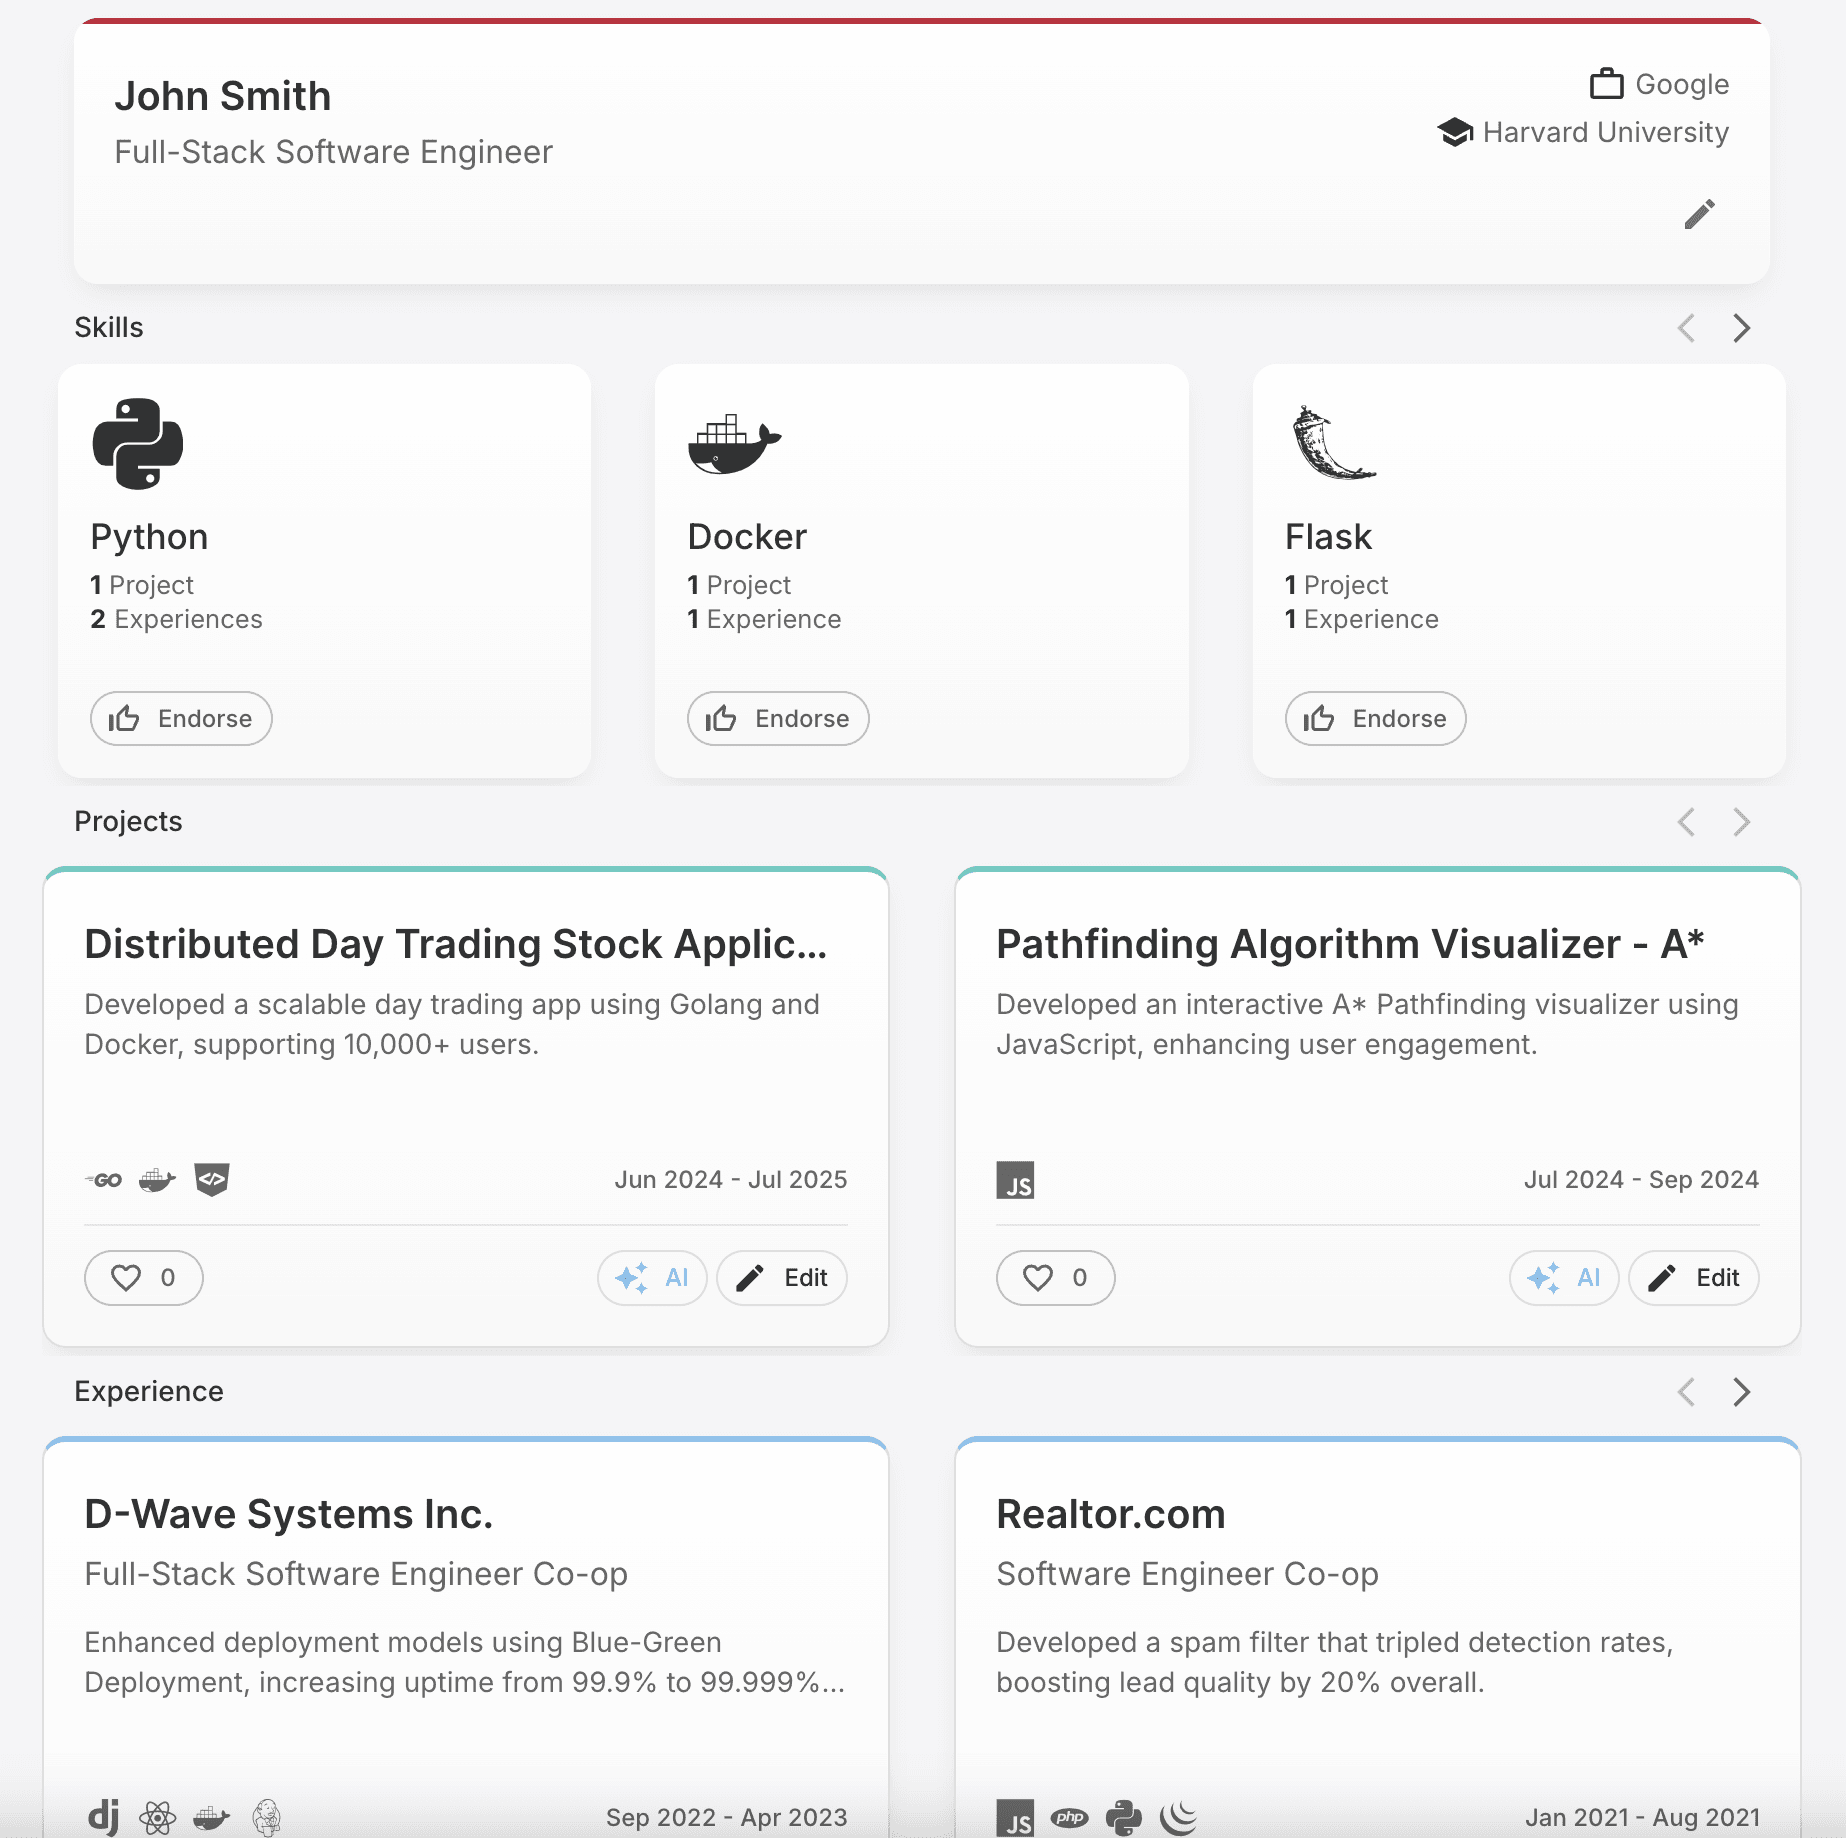Click the pencil icon to edit John Smith's profile
The image size is (1846, 1838).
[1699, 214]
